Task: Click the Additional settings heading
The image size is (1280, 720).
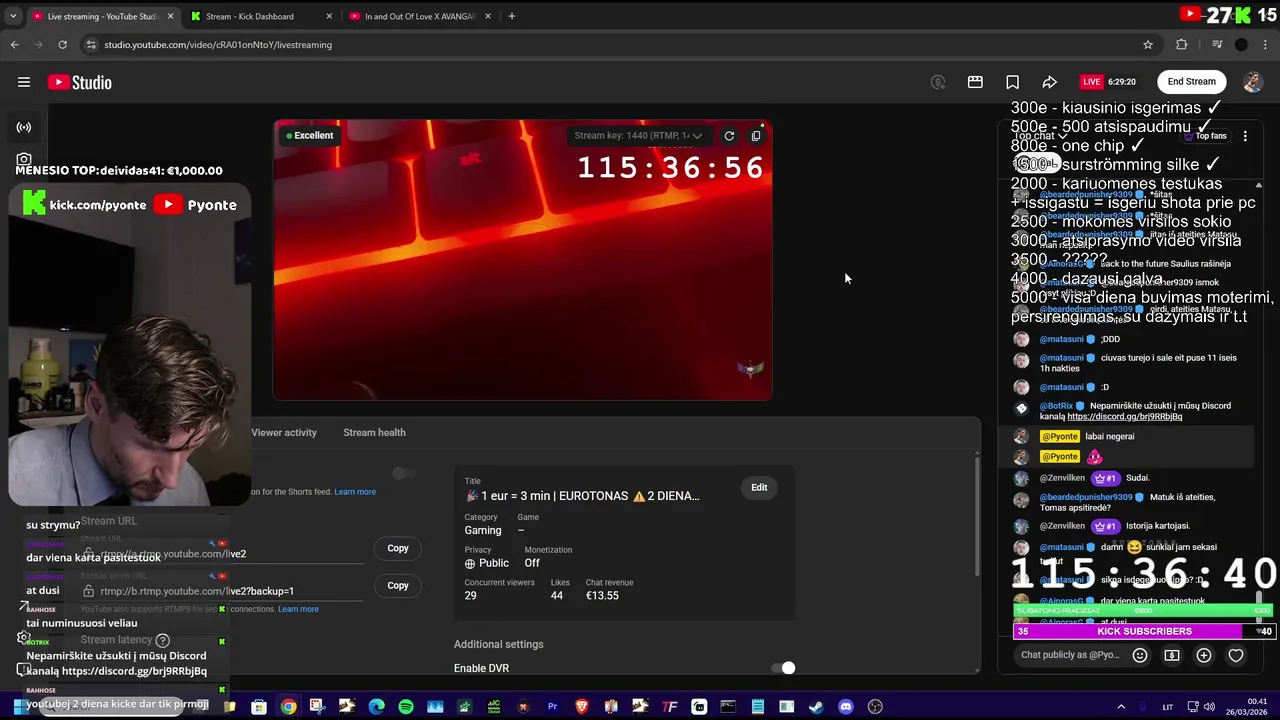Action: [x=499, y=644]
